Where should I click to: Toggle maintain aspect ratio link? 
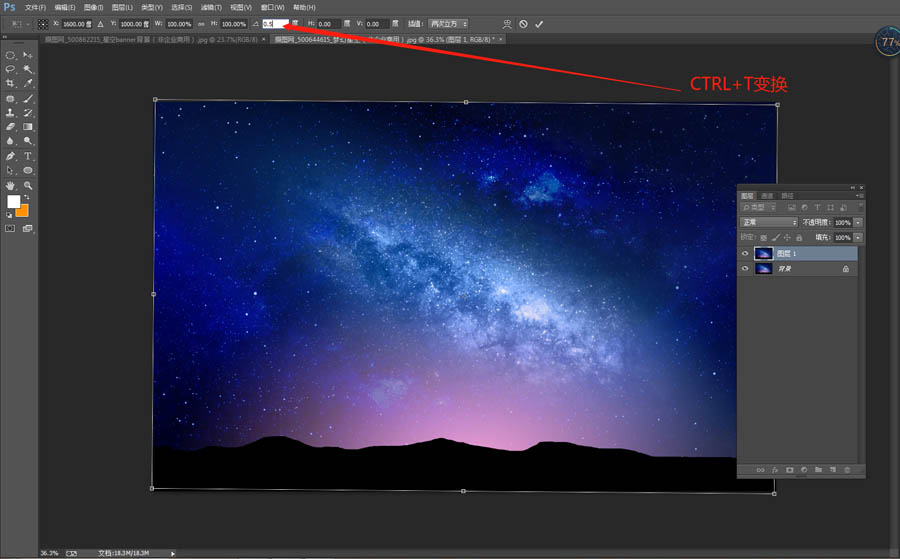[x=201, y=24]
